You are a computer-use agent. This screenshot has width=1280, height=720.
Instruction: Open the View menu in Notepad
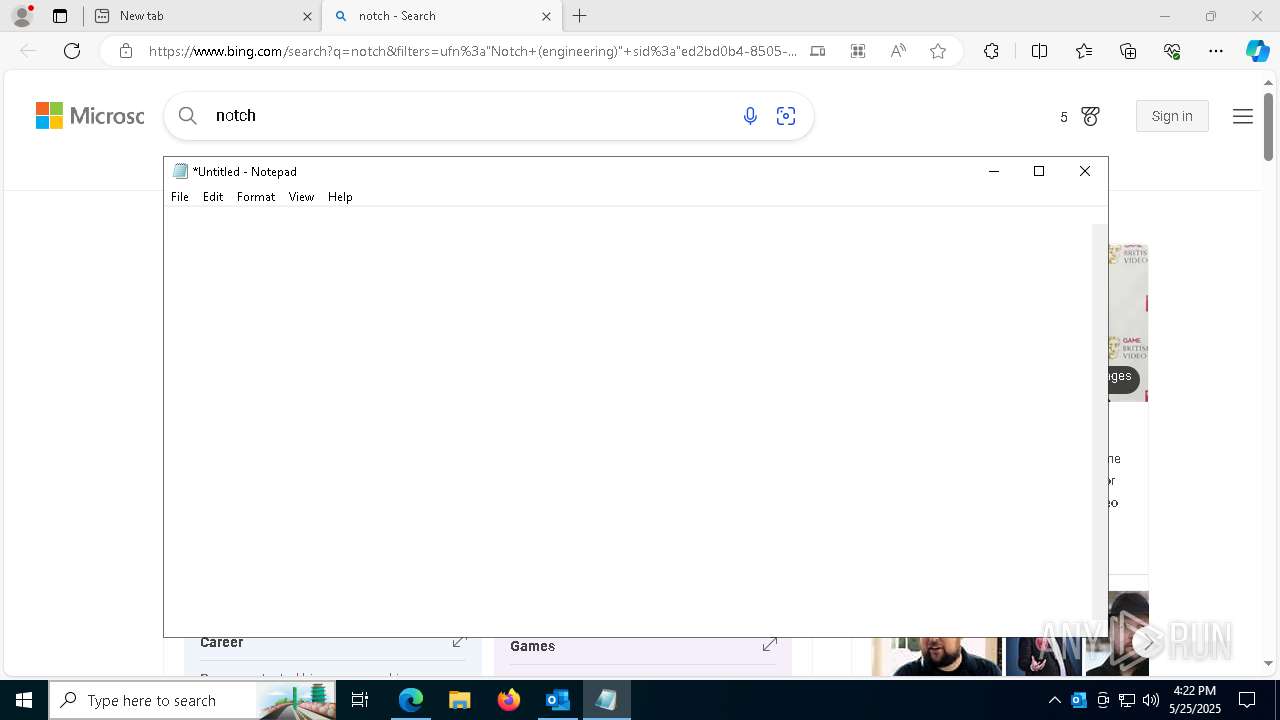pos(301,197)
